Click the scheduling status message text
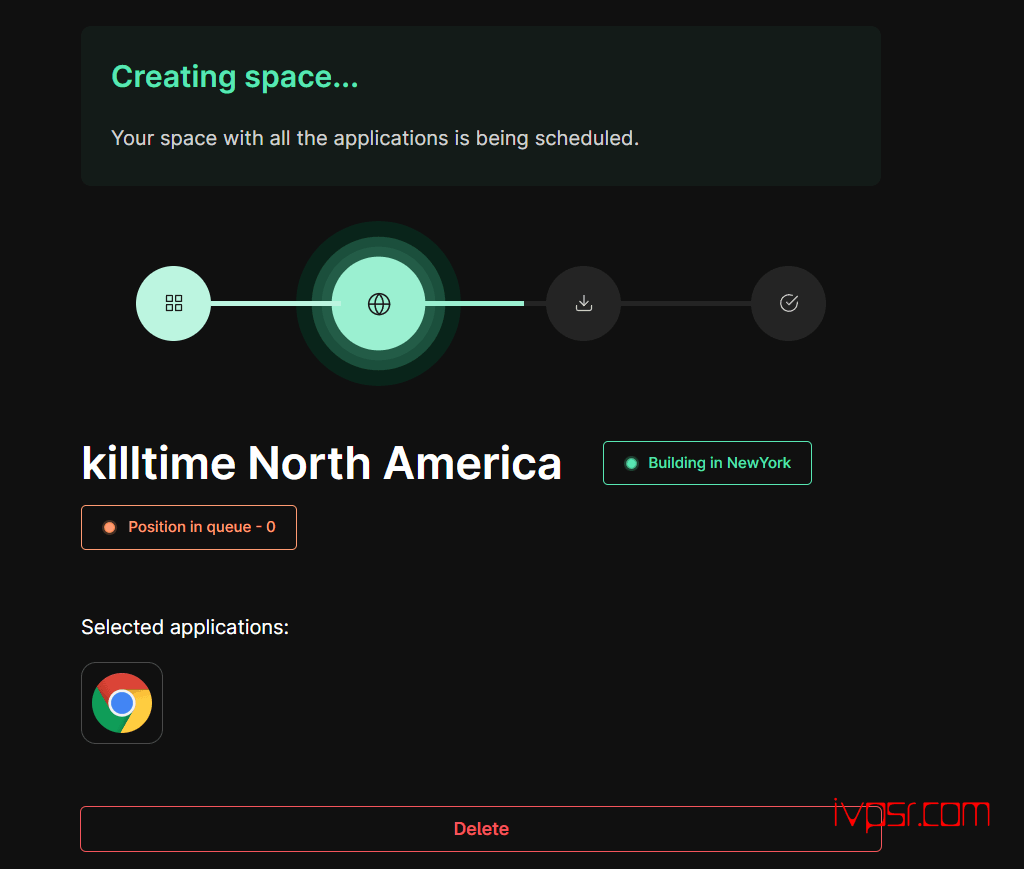The height and width of the screenshot is (869, 1024). [375, 138]
